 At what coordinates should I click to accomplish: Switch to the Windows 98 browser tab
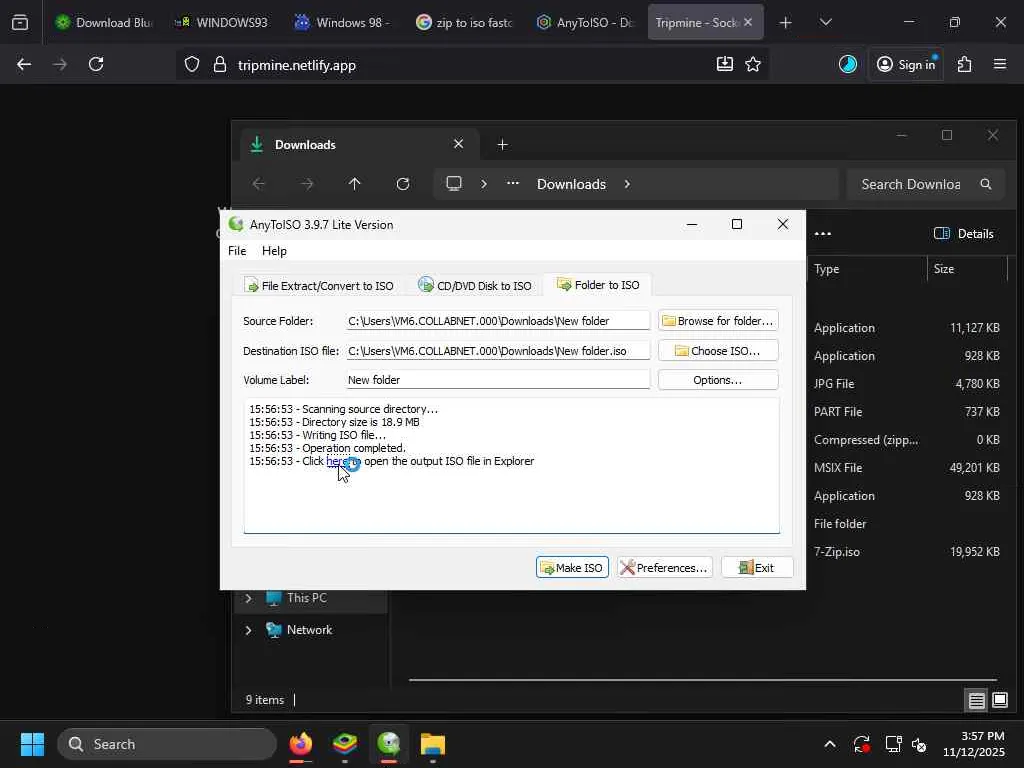(x=342, y=22)
